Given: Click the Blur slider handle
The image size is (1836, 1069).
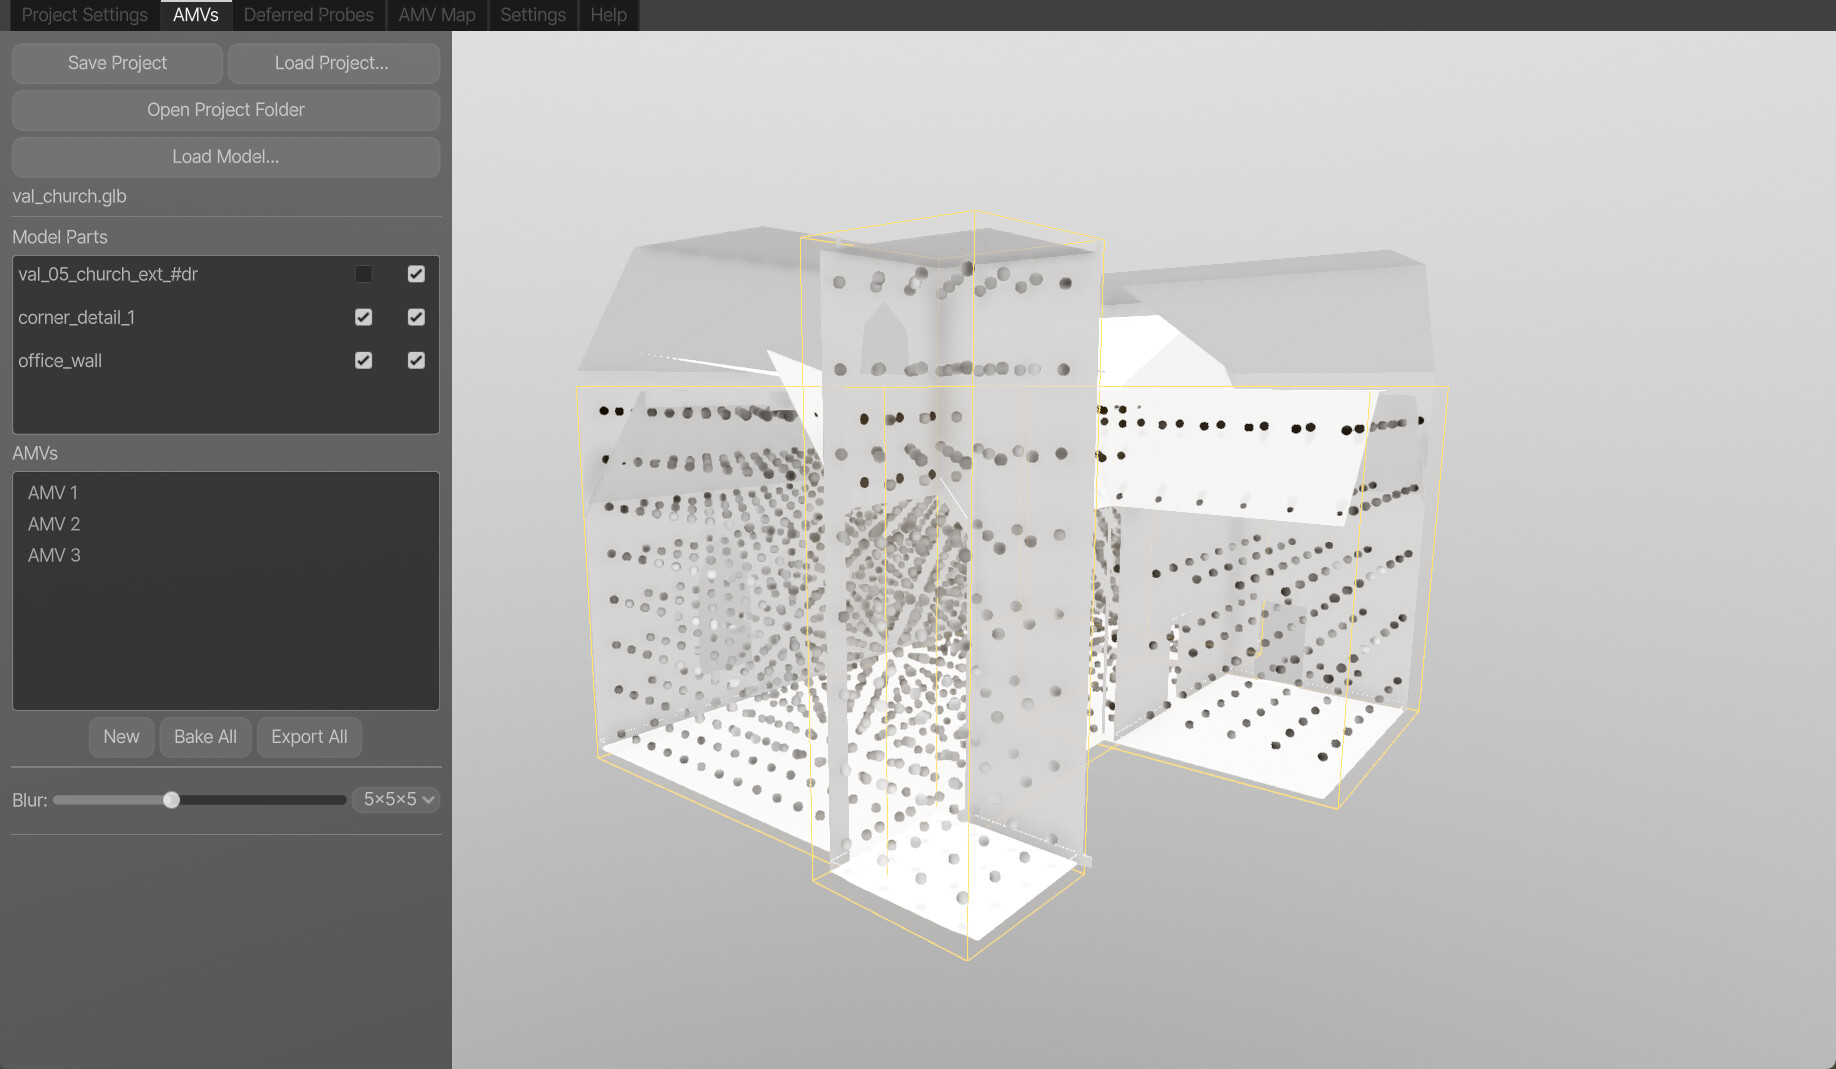Looking at the screenshot, I should [172, 800].
